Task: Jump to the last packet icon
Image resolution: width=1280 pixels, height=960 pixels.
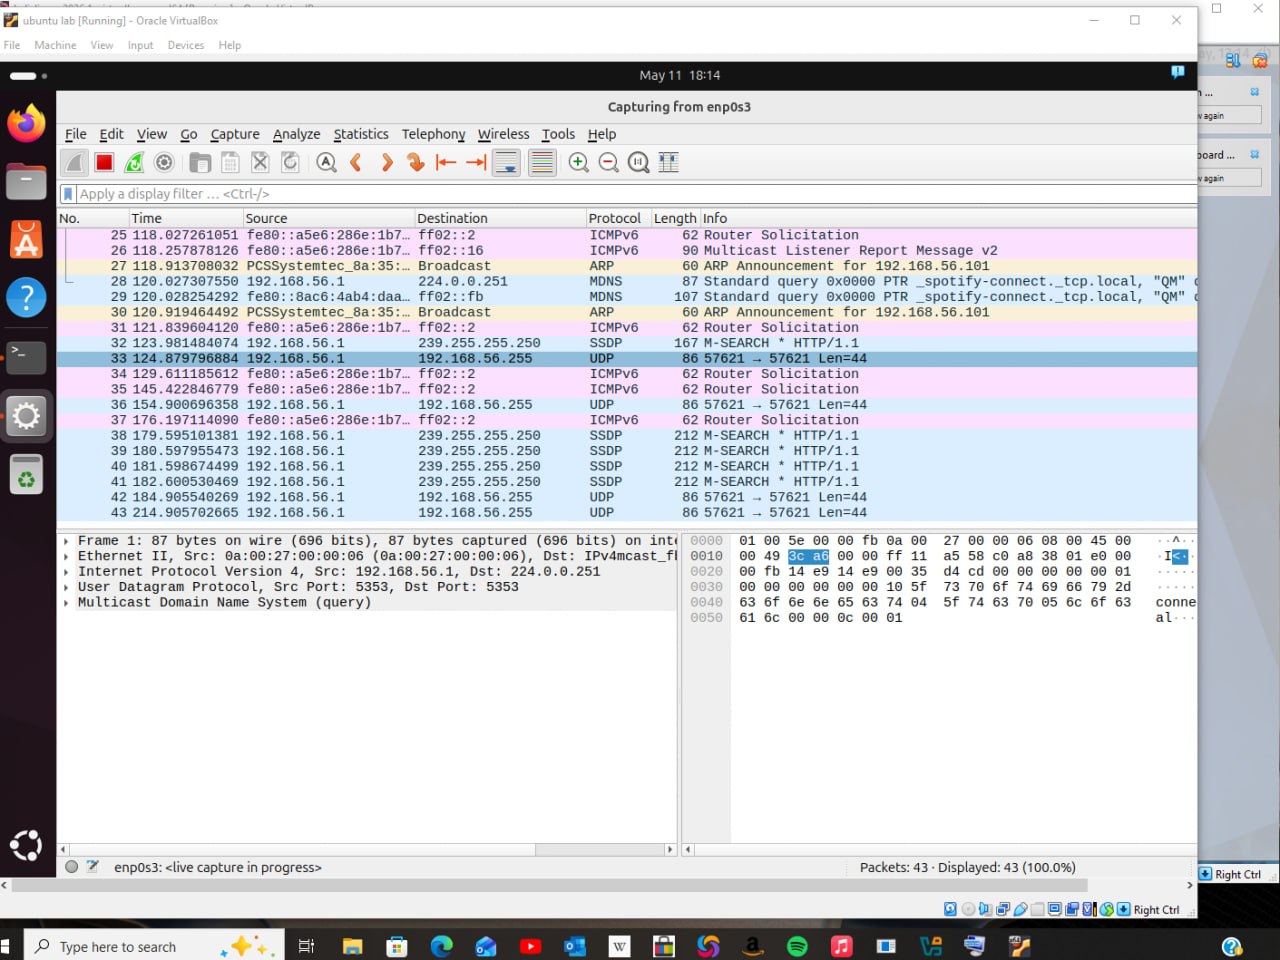Action: (x=476, y=162)
